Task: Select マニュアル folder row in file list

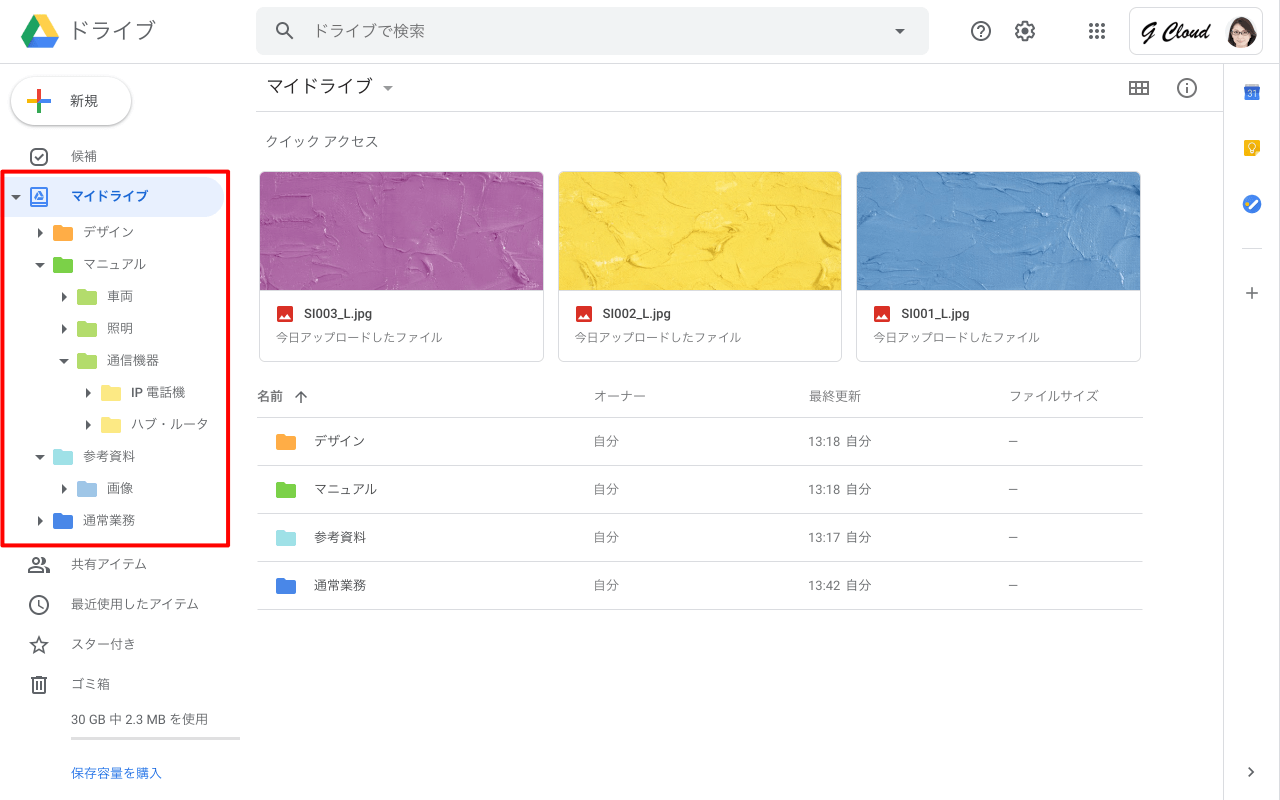Action: (x=700, y=489)
